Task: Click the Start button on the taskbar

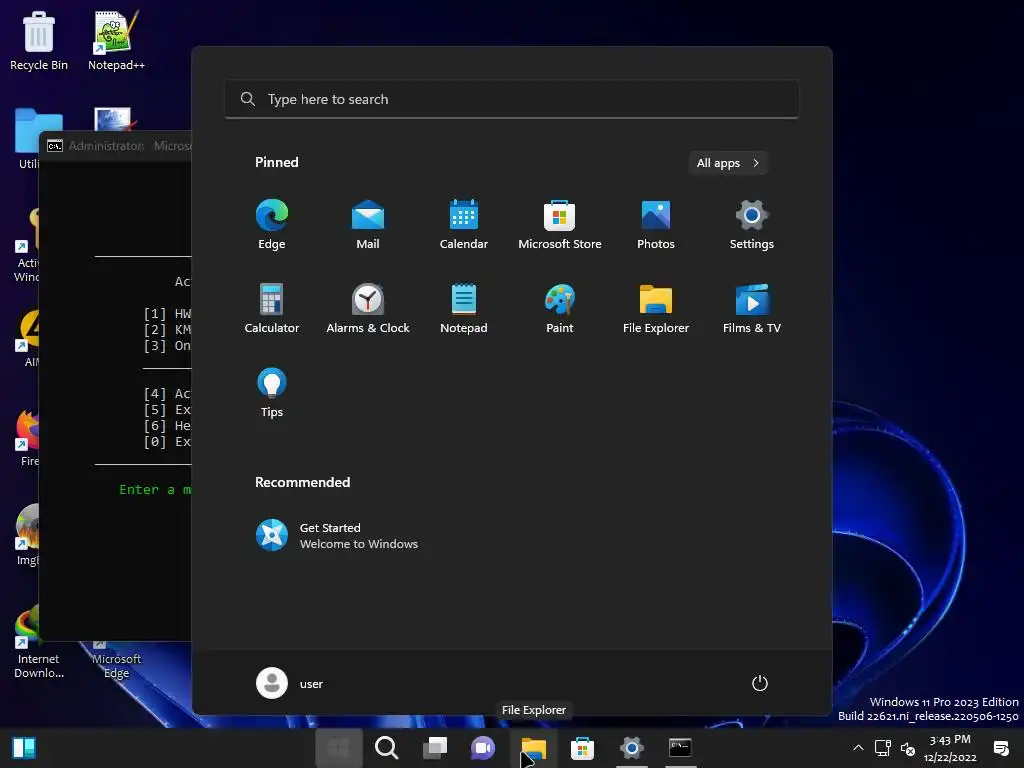Action: tap(338, 748)
